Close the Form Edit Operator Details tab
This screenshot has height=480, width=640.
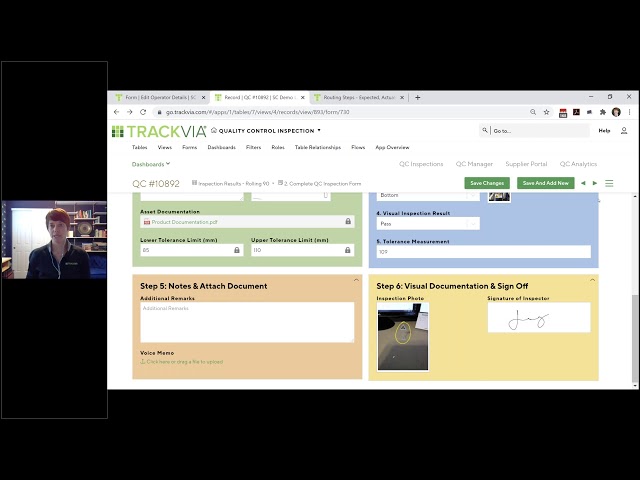point(203,98)
